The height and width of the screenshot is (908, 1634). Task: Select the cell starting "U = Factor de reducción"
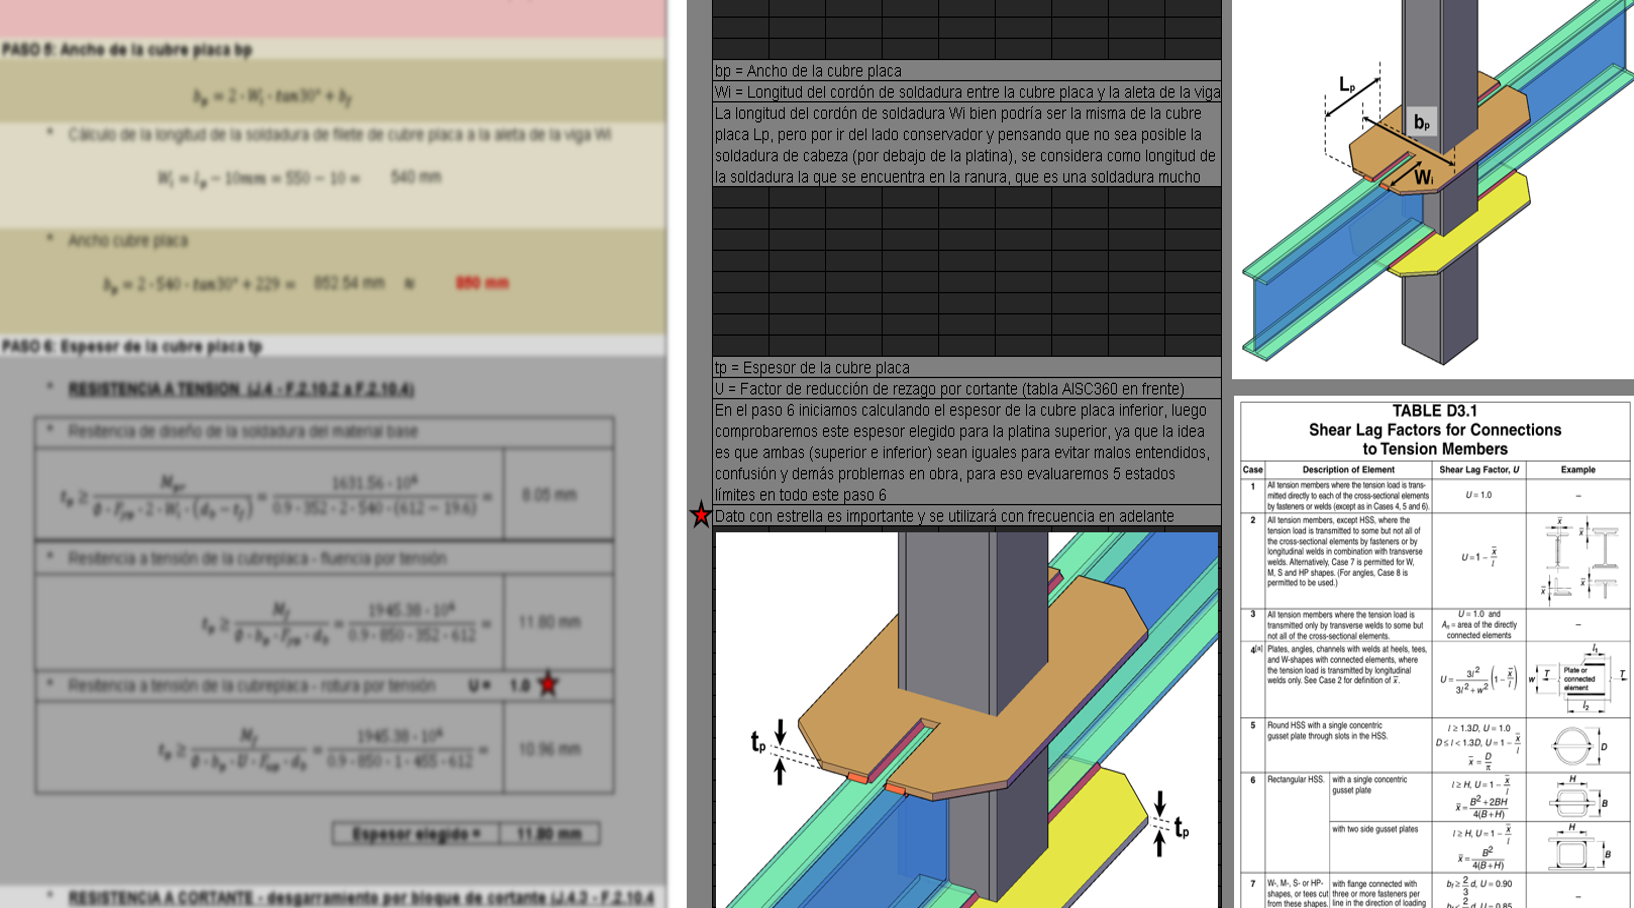(x=966, y=389)
